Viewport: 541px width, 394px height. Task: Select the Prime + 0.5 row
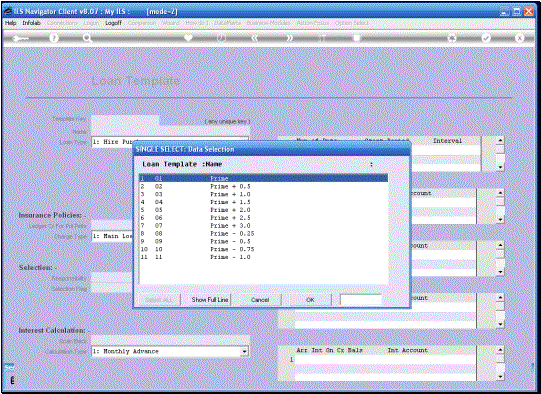(x=264, y=186)
